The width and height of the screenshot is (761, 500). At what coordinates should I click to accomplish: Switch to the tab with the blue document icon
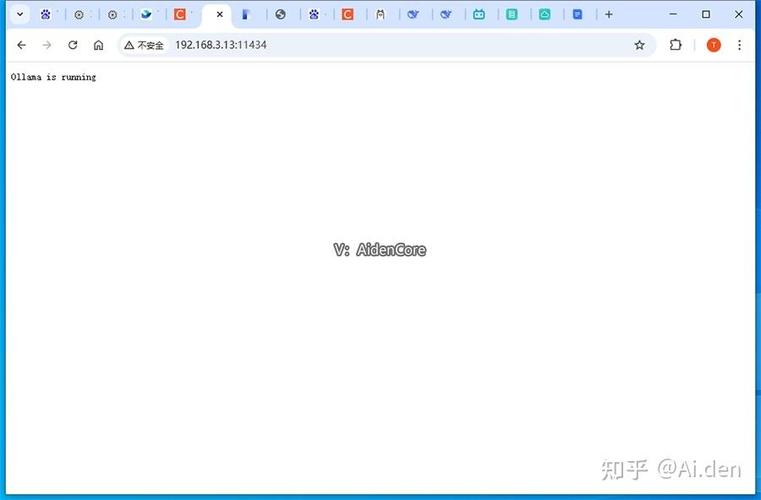click(578, 15)
